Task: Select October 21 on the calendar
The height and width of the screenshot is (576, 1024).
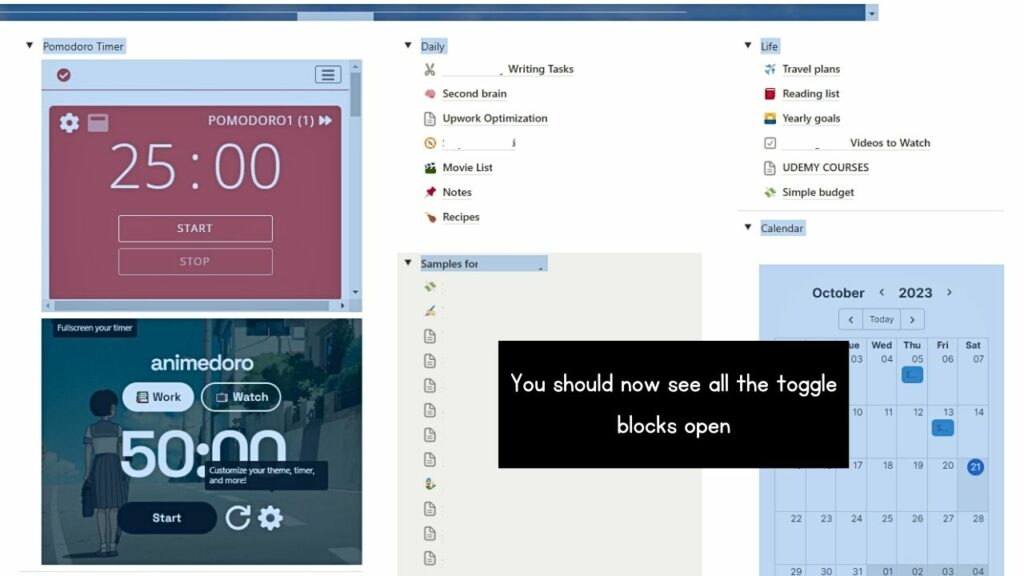Action: [973, 467]
